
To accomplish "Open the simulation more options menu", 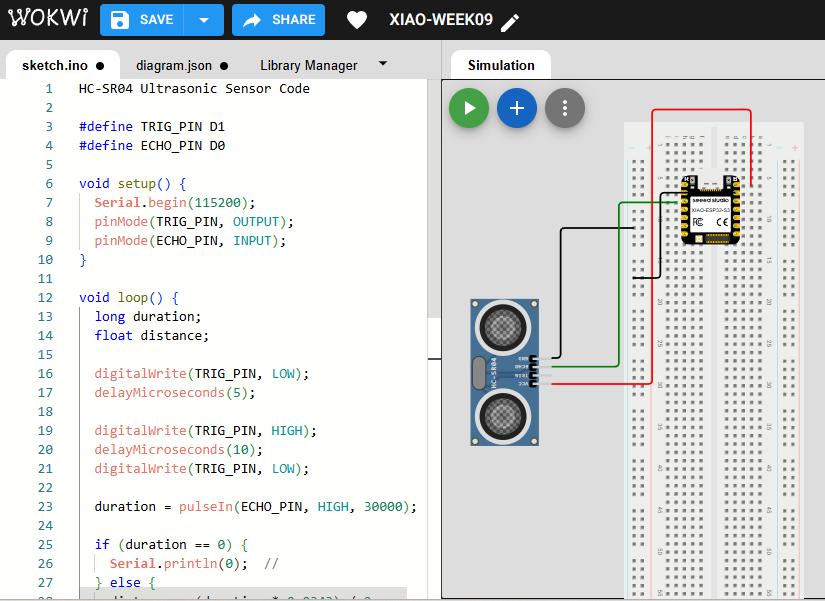I will pyautogui.click(x=565, y=108).
